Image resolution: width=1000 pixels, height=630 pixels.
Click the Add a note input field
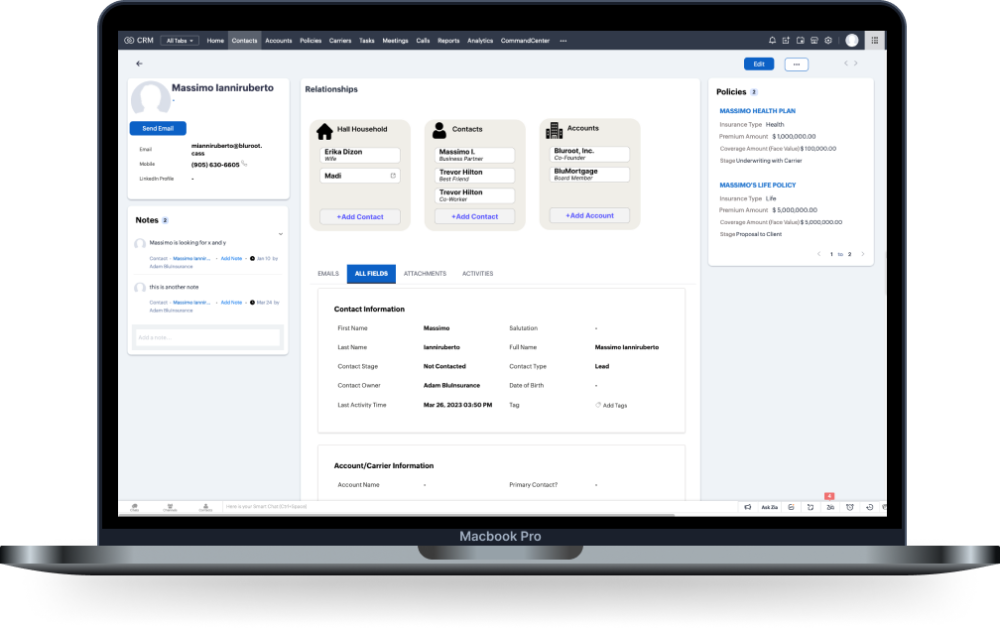point(209,337)
